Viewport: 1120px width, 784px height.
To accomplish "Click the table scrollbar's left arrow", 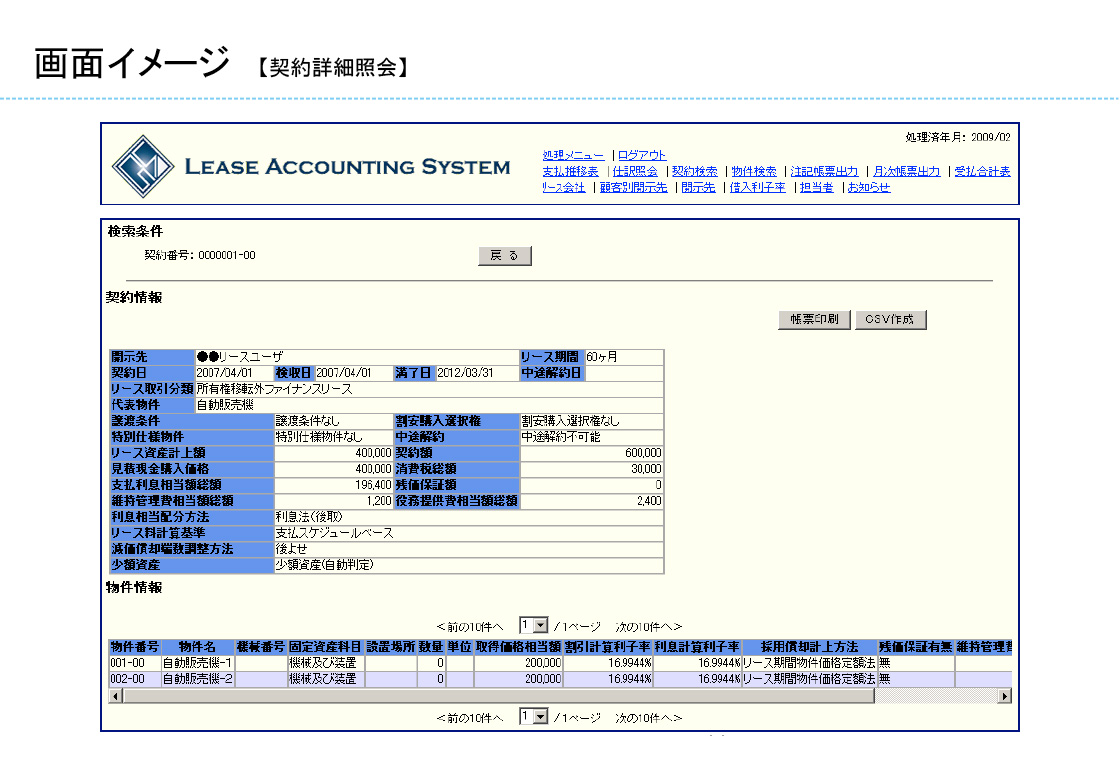I will tap(116, 696).
